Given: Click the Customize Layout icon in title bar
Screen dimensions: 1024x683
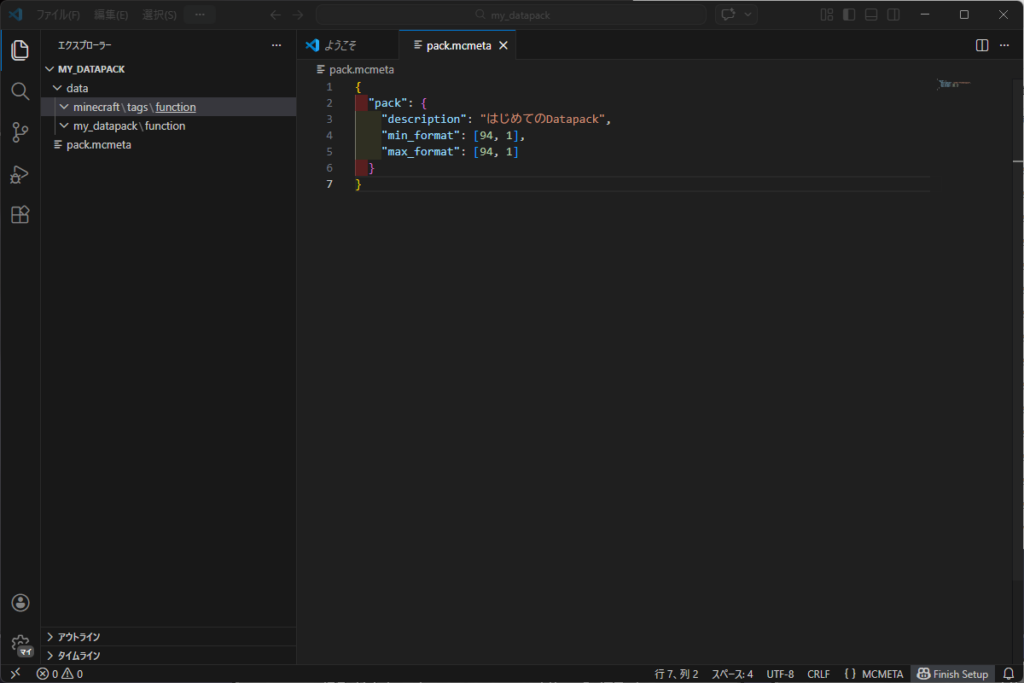Looking at the screenshot, I should tap(826, 14).
